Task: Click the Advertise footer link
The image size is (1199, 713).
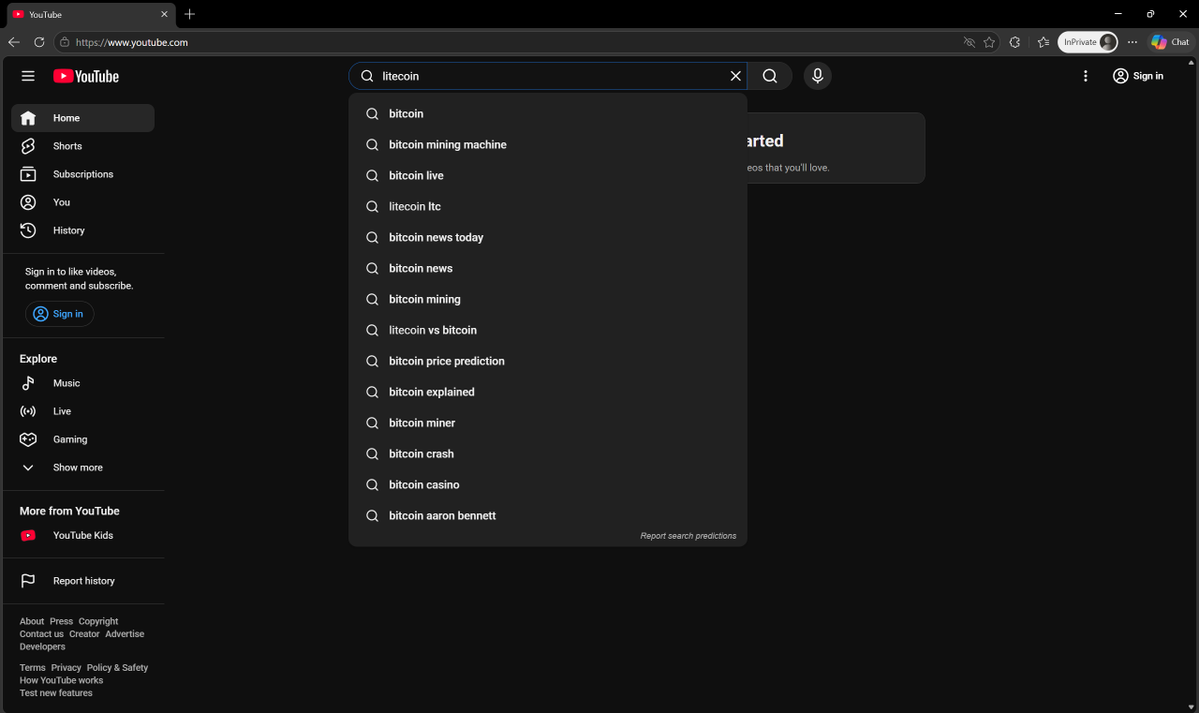Action: (125, 634)
